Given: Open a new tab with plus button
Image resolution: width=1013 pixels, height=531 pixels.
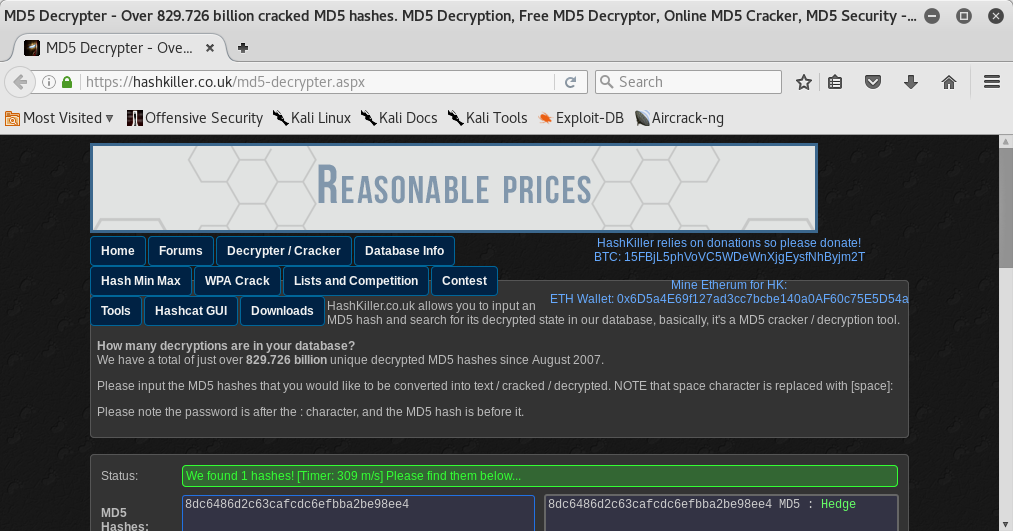Looking at the screenshot, I should pyautogui.click(x=243, y=48).
